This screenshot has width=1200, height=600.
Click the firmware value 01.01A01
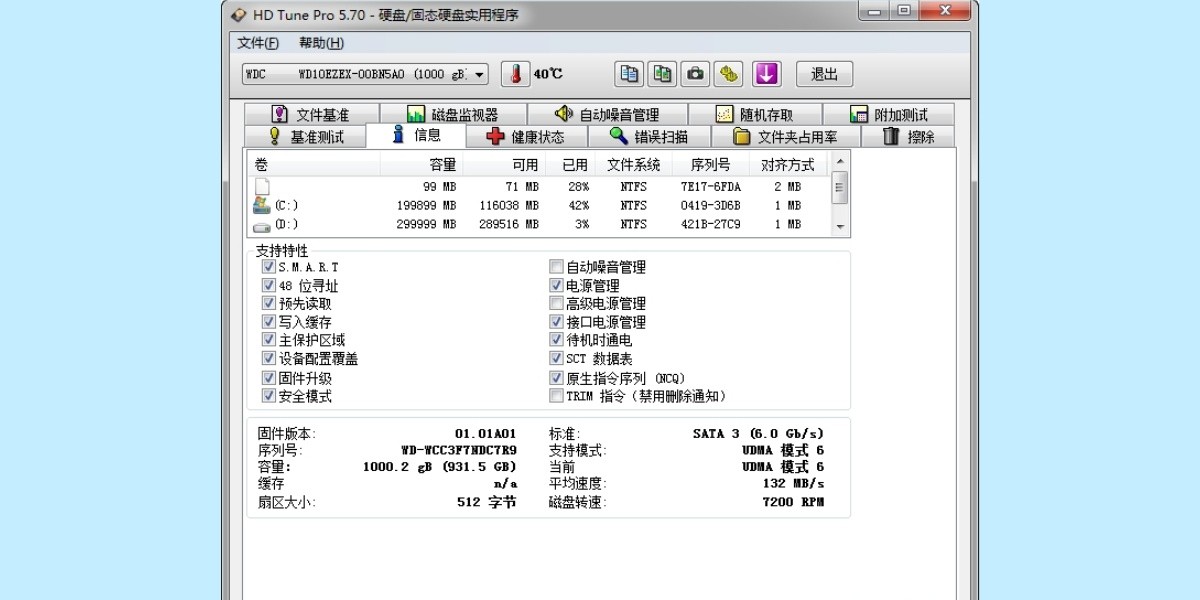(485, 434)
